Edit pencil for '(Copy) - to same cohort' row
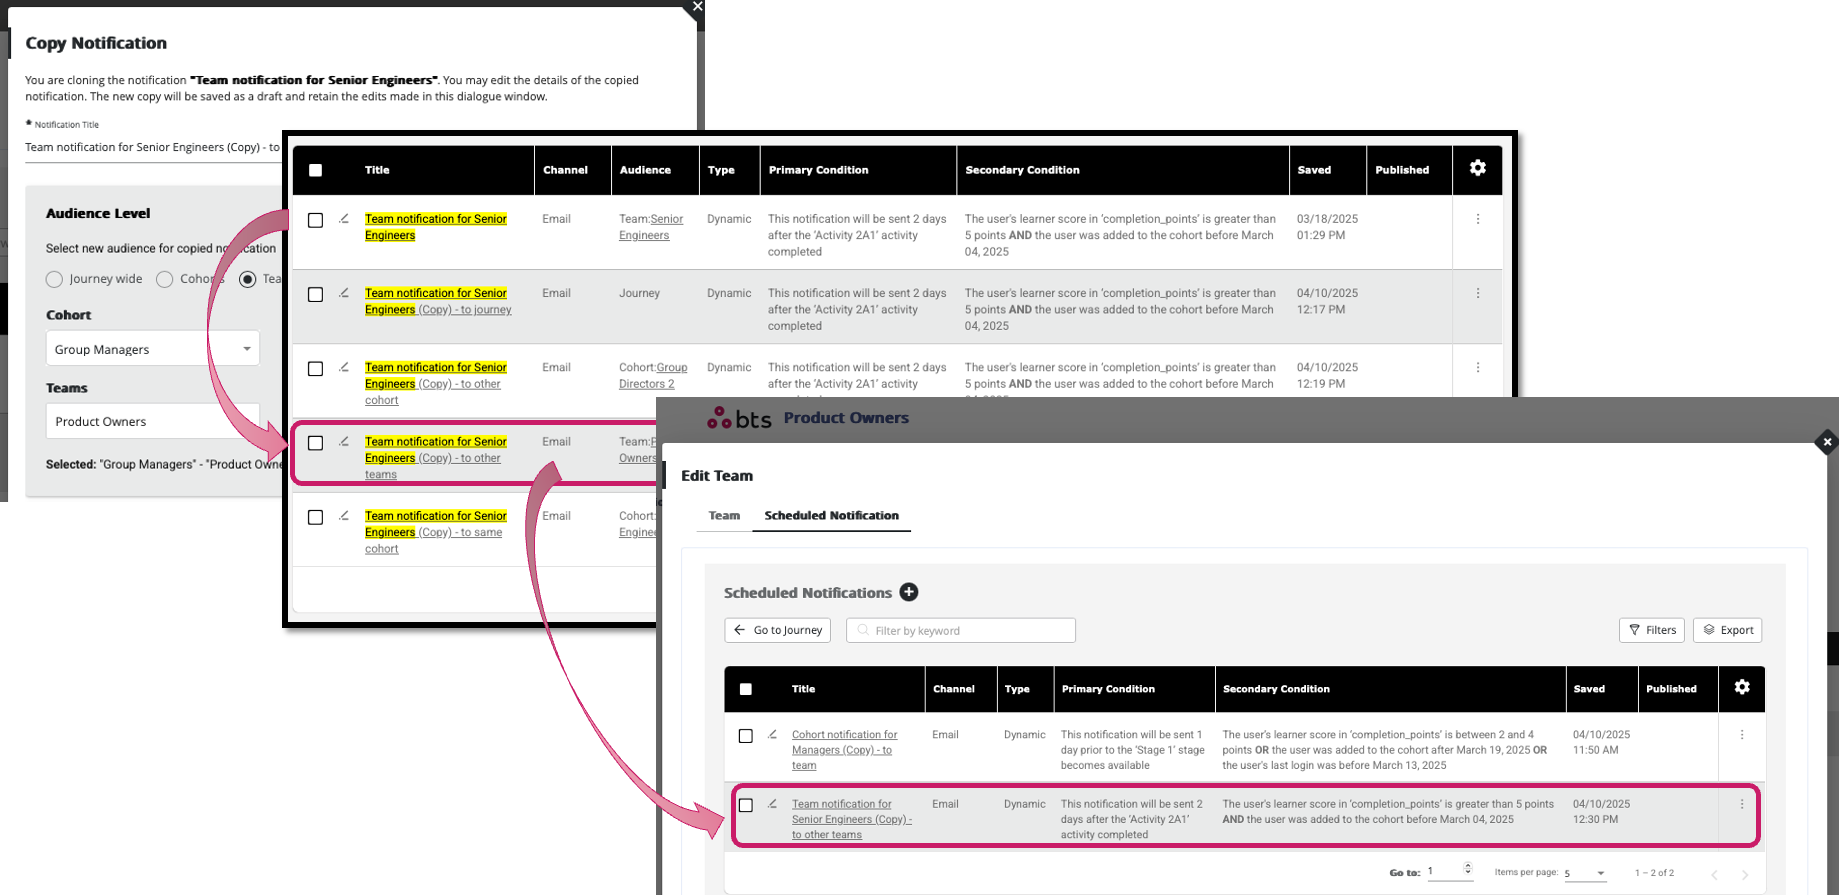 tap(344, 516)
